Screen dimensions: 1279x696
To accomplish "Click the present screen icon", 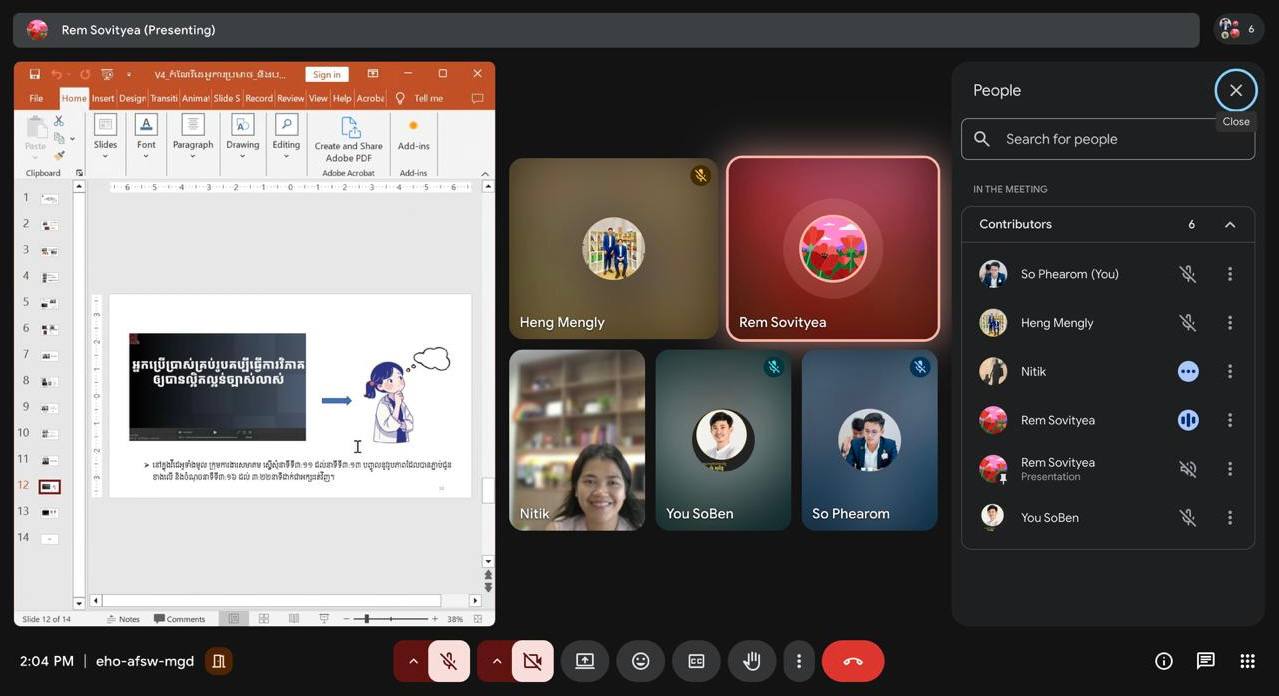I will point(585,661).
